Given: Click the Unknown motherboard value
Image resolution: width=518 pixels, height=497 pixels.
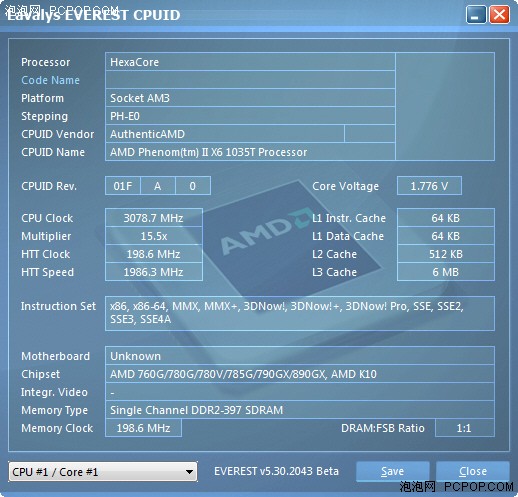Looking at the screenshot, I should pos(300,356).
